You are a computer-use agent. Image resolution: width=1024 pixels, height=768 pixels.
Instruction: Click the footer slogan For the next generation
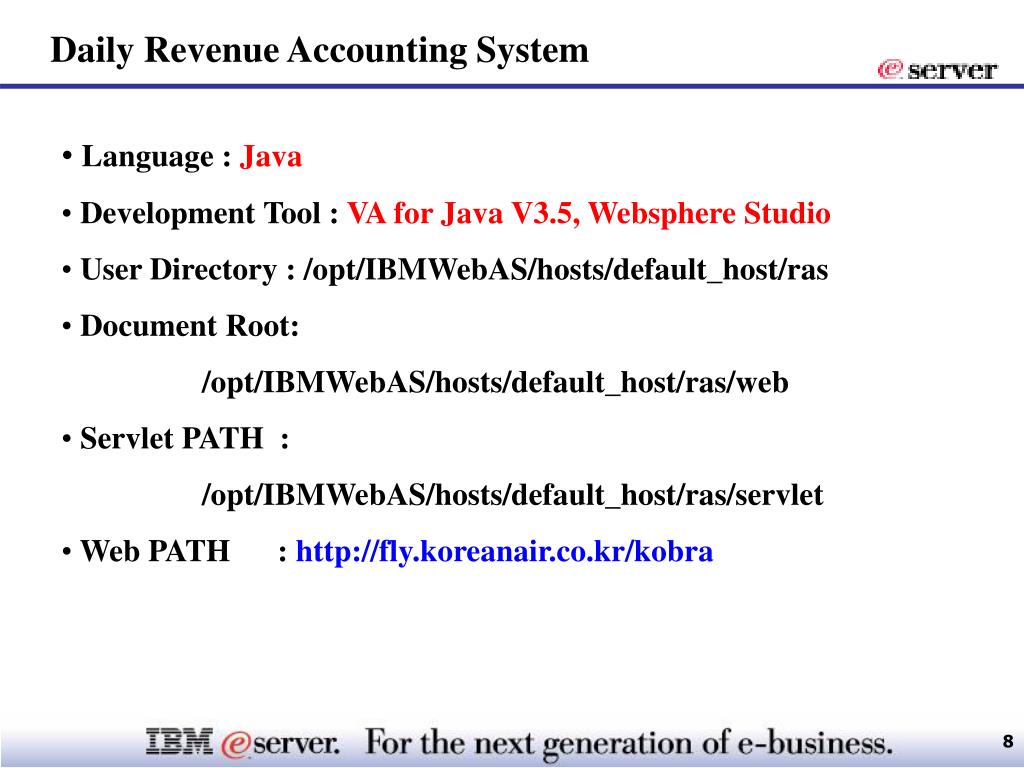point(629,744)
